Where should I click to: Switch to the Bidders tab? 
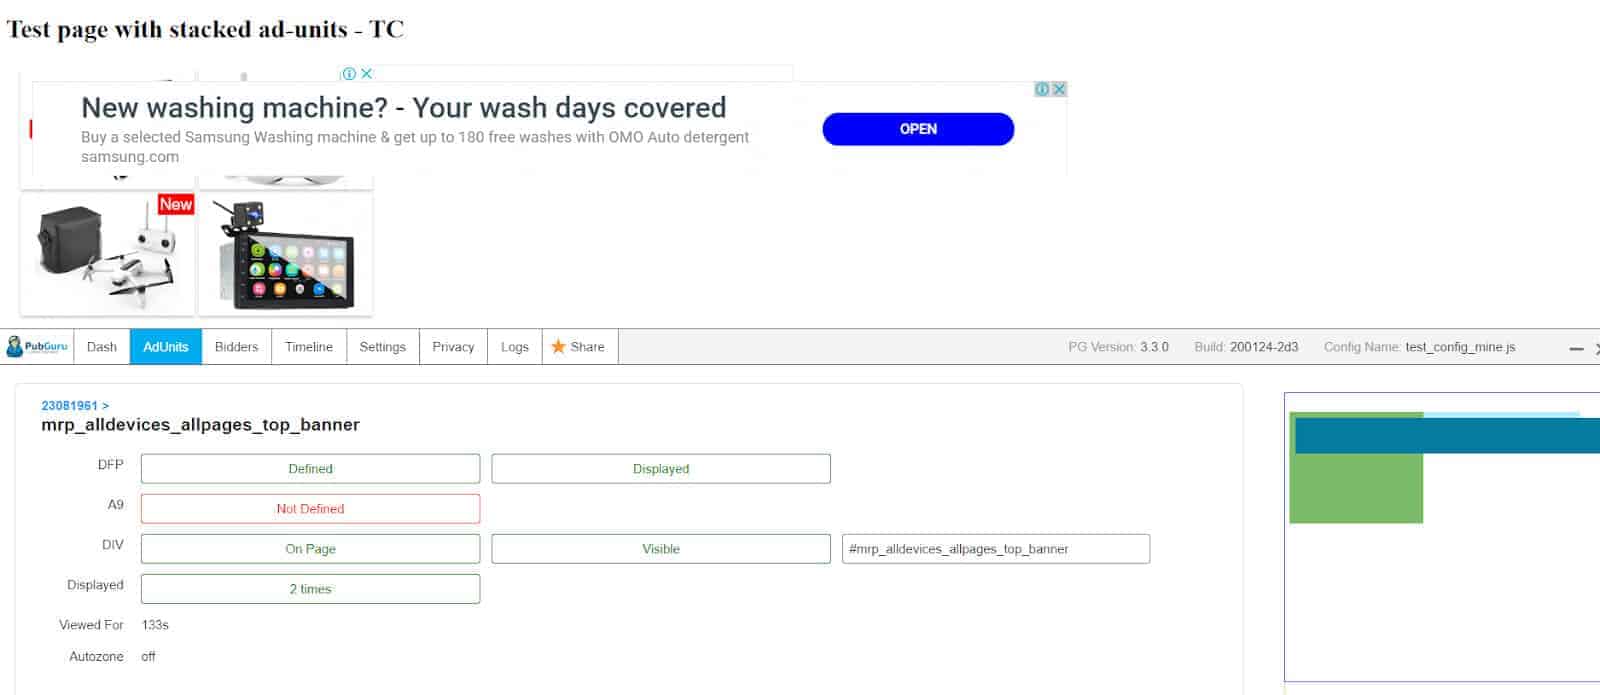coord(236,347)
